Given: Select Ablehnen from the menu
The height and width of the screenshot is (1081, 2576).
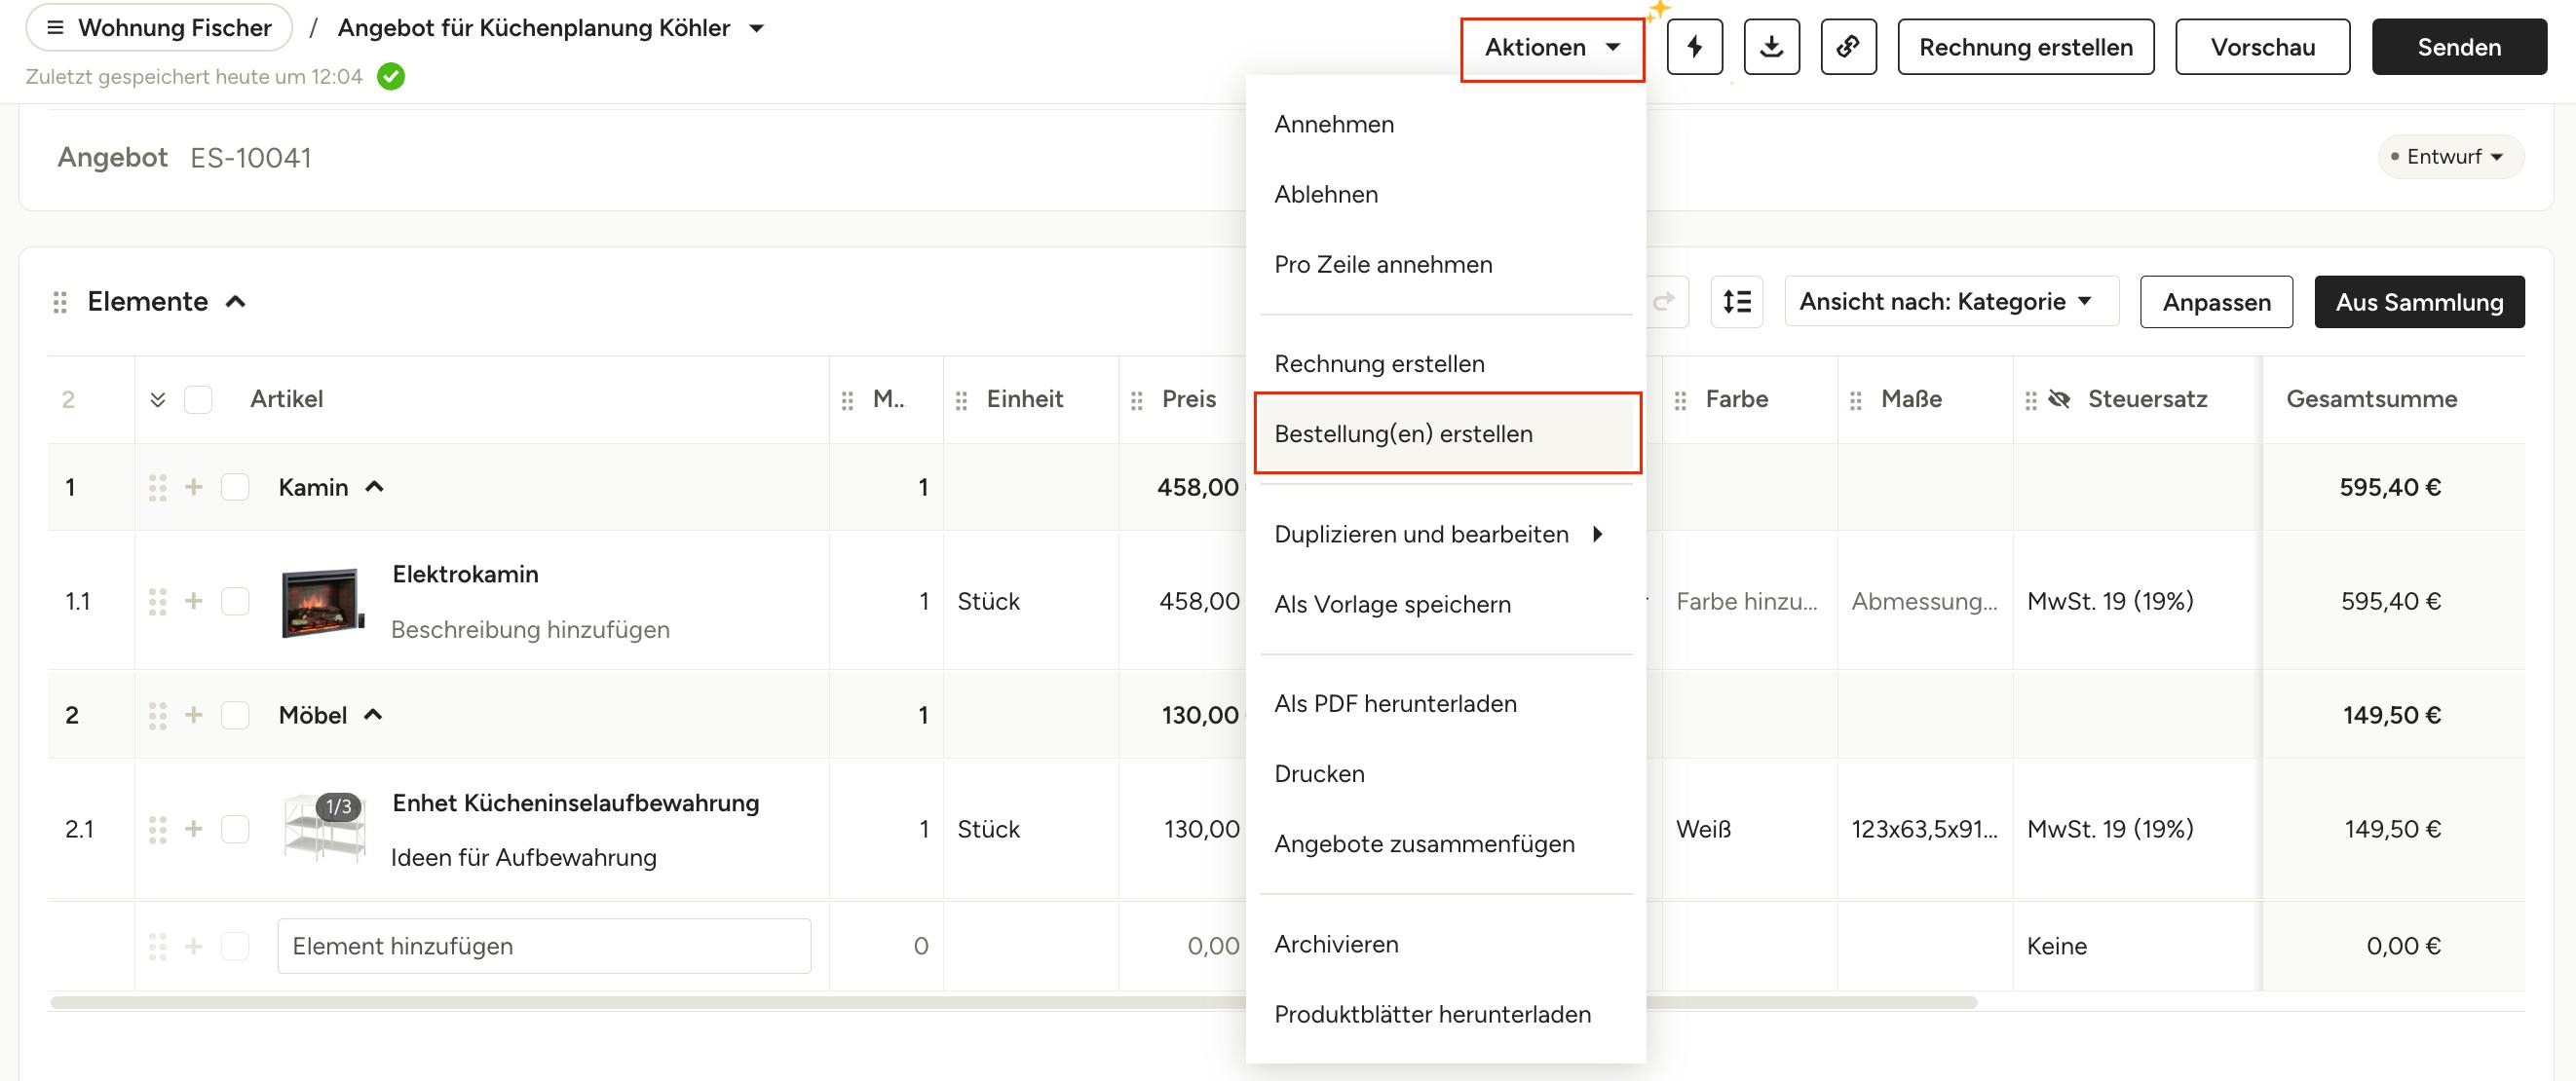Looking at the screenshot, I should pyautogui.click(x=1445, y=194).
